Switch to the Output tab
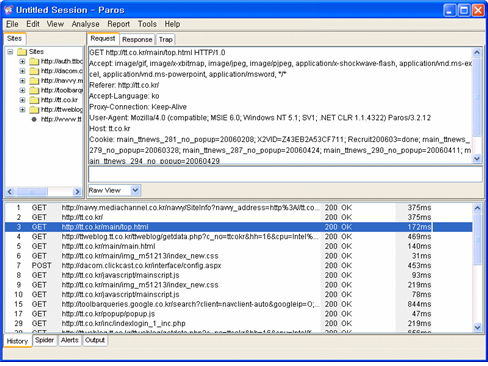488x366 pixels. pyautogui.click(x=95, y=340)
